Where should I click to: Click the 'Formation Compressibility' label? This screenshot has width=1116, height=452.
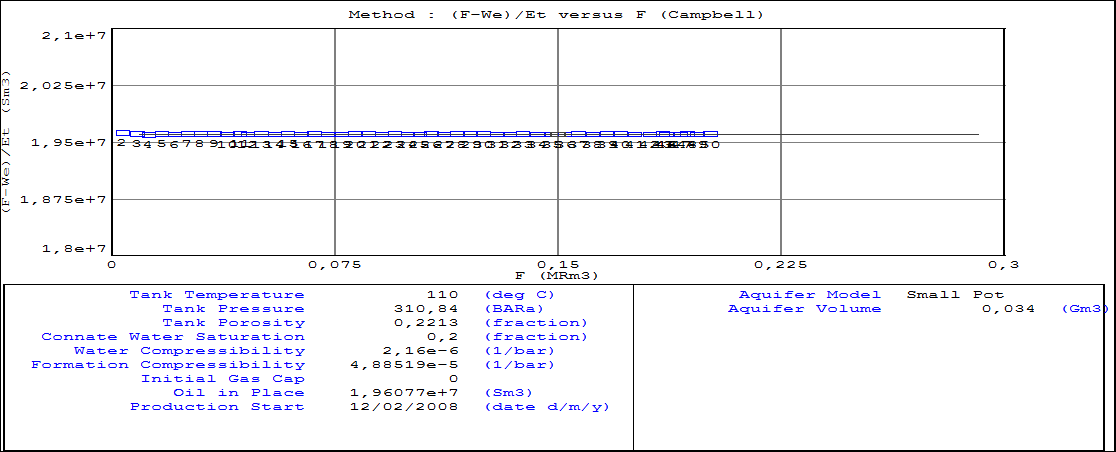click(167, 364)
